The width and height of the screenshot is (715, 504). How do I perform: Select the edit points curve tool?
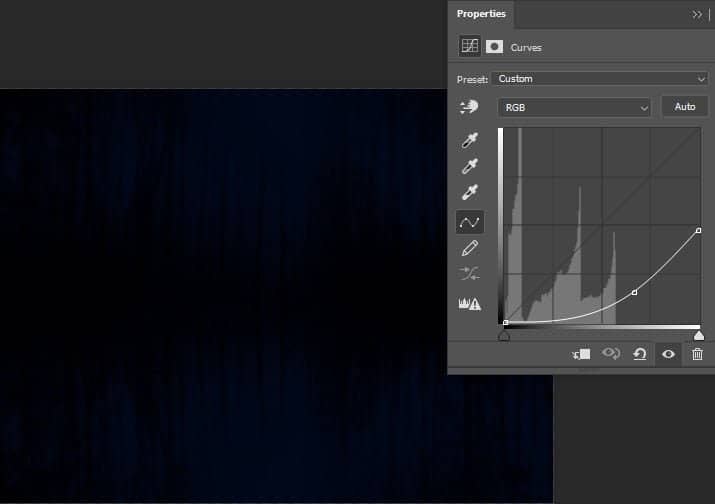pyautogui.click(x=469, y=222)
